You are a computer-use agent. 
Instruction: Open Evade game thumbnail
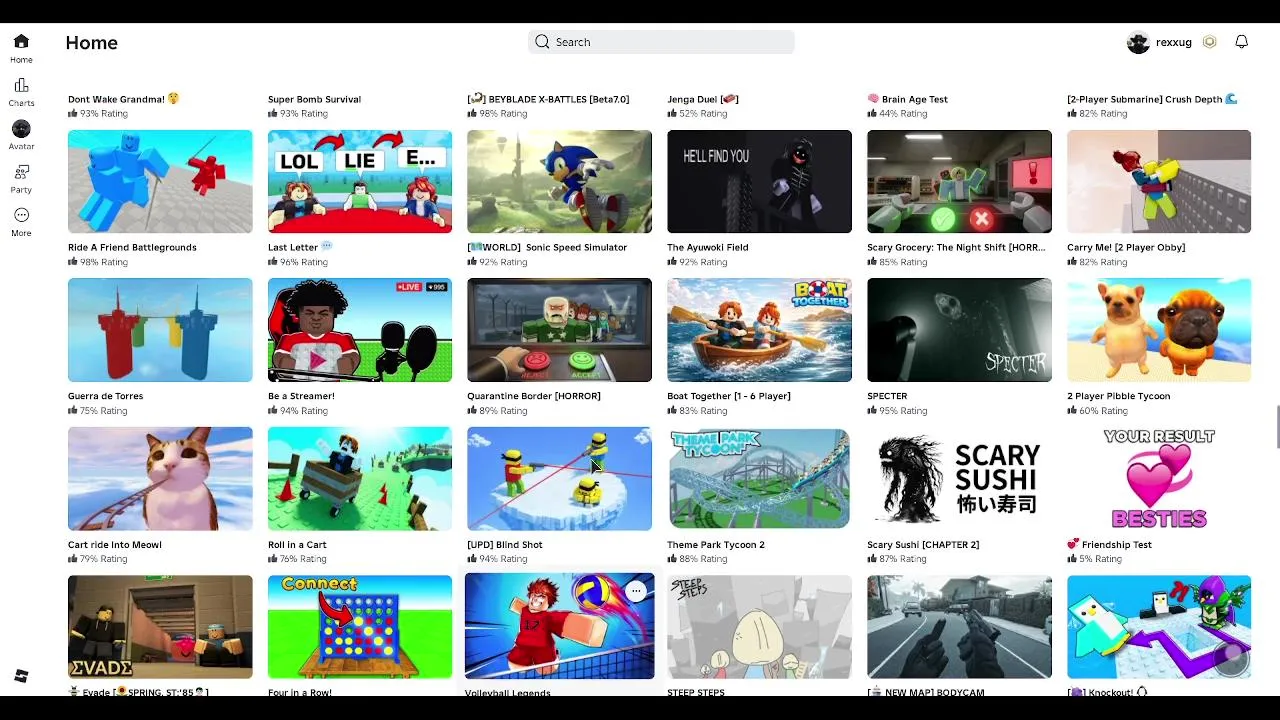160,627
